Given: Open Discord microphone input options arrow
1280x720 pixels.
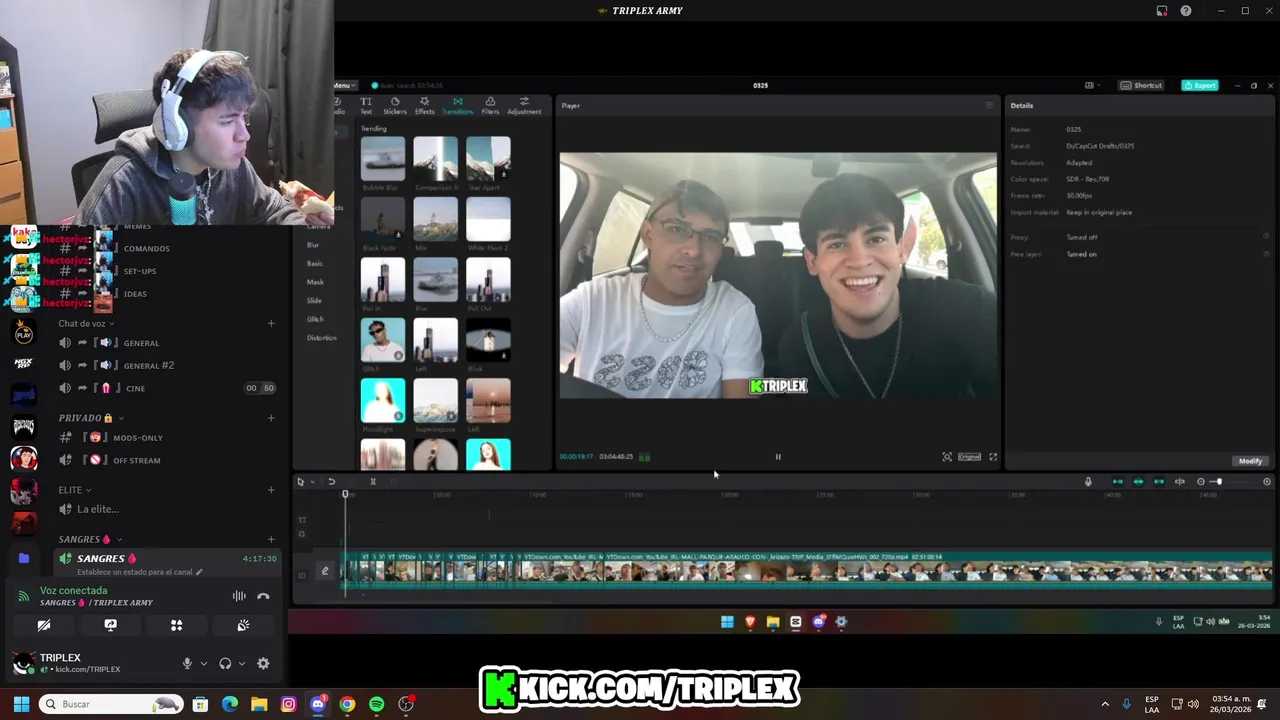Looking at the screenshot, I should pyautogui.click(x=203, y=663).
